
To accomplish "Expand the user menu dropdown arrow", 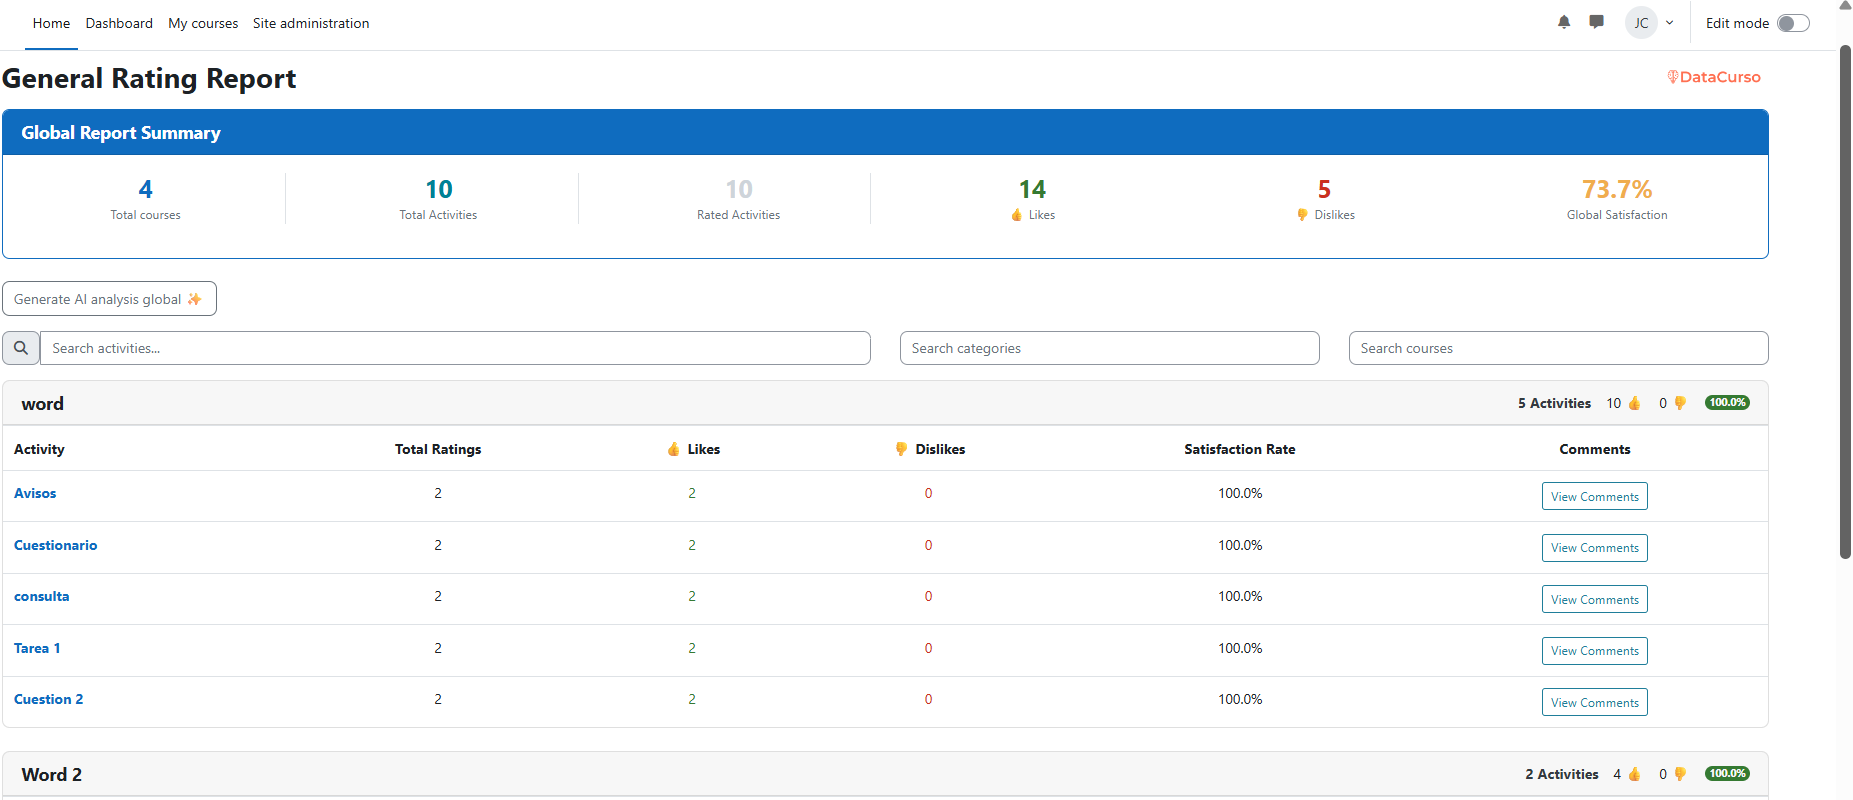I will [x=1670, y=23].
